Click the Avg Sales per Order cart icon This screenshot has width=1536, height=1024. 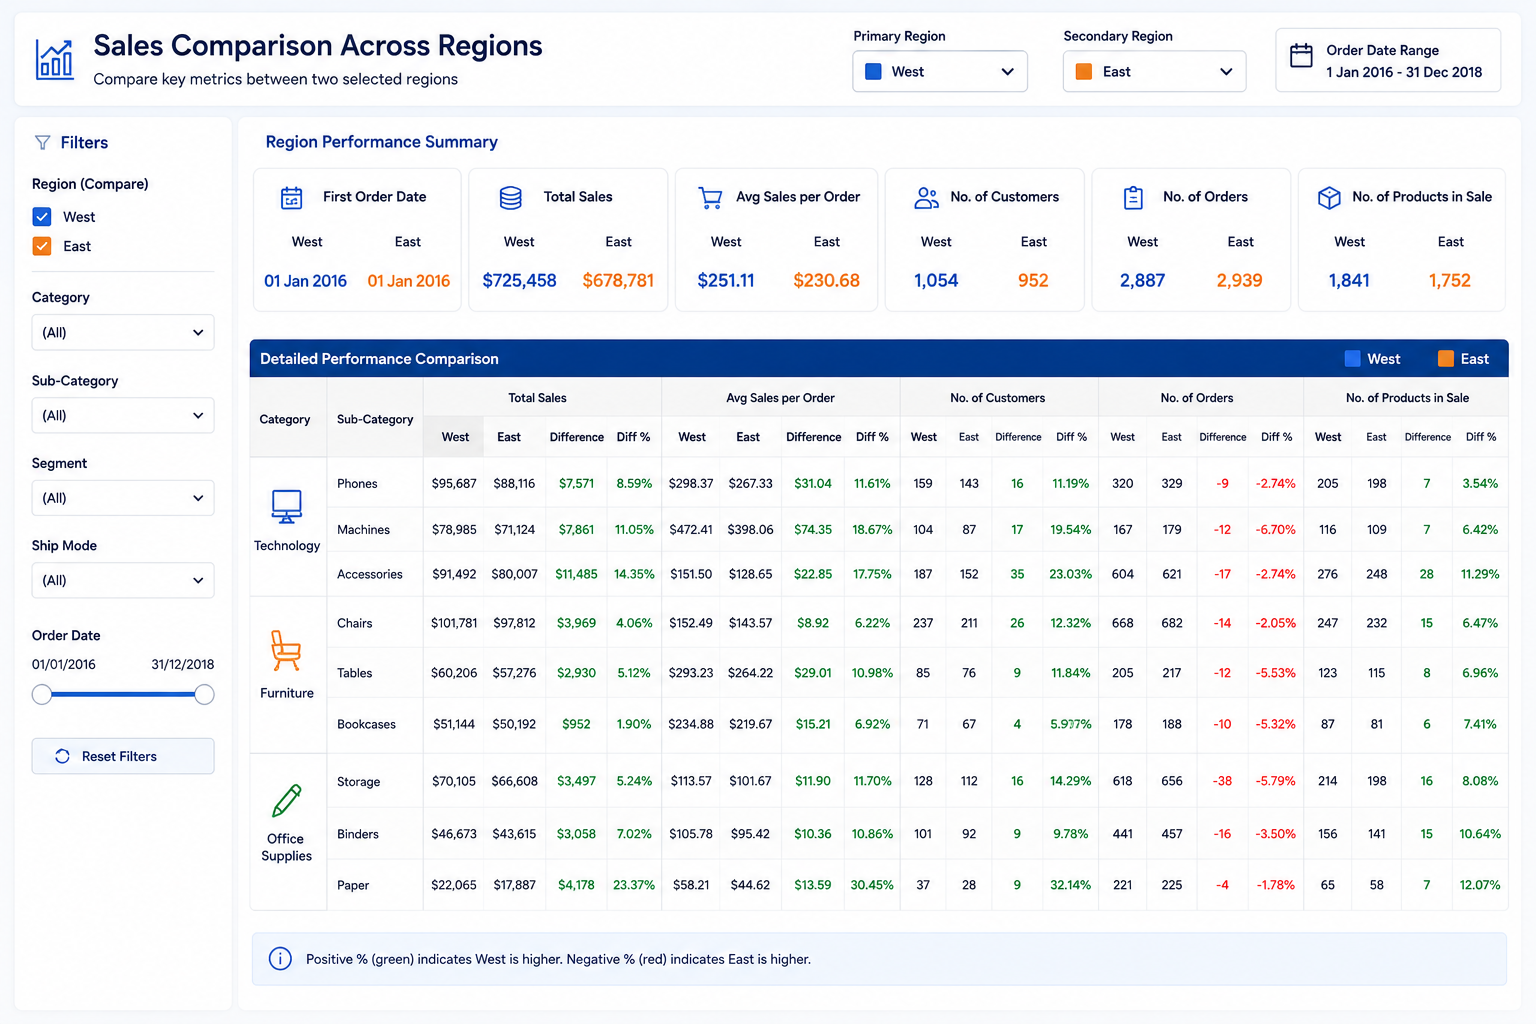(710, 198)
